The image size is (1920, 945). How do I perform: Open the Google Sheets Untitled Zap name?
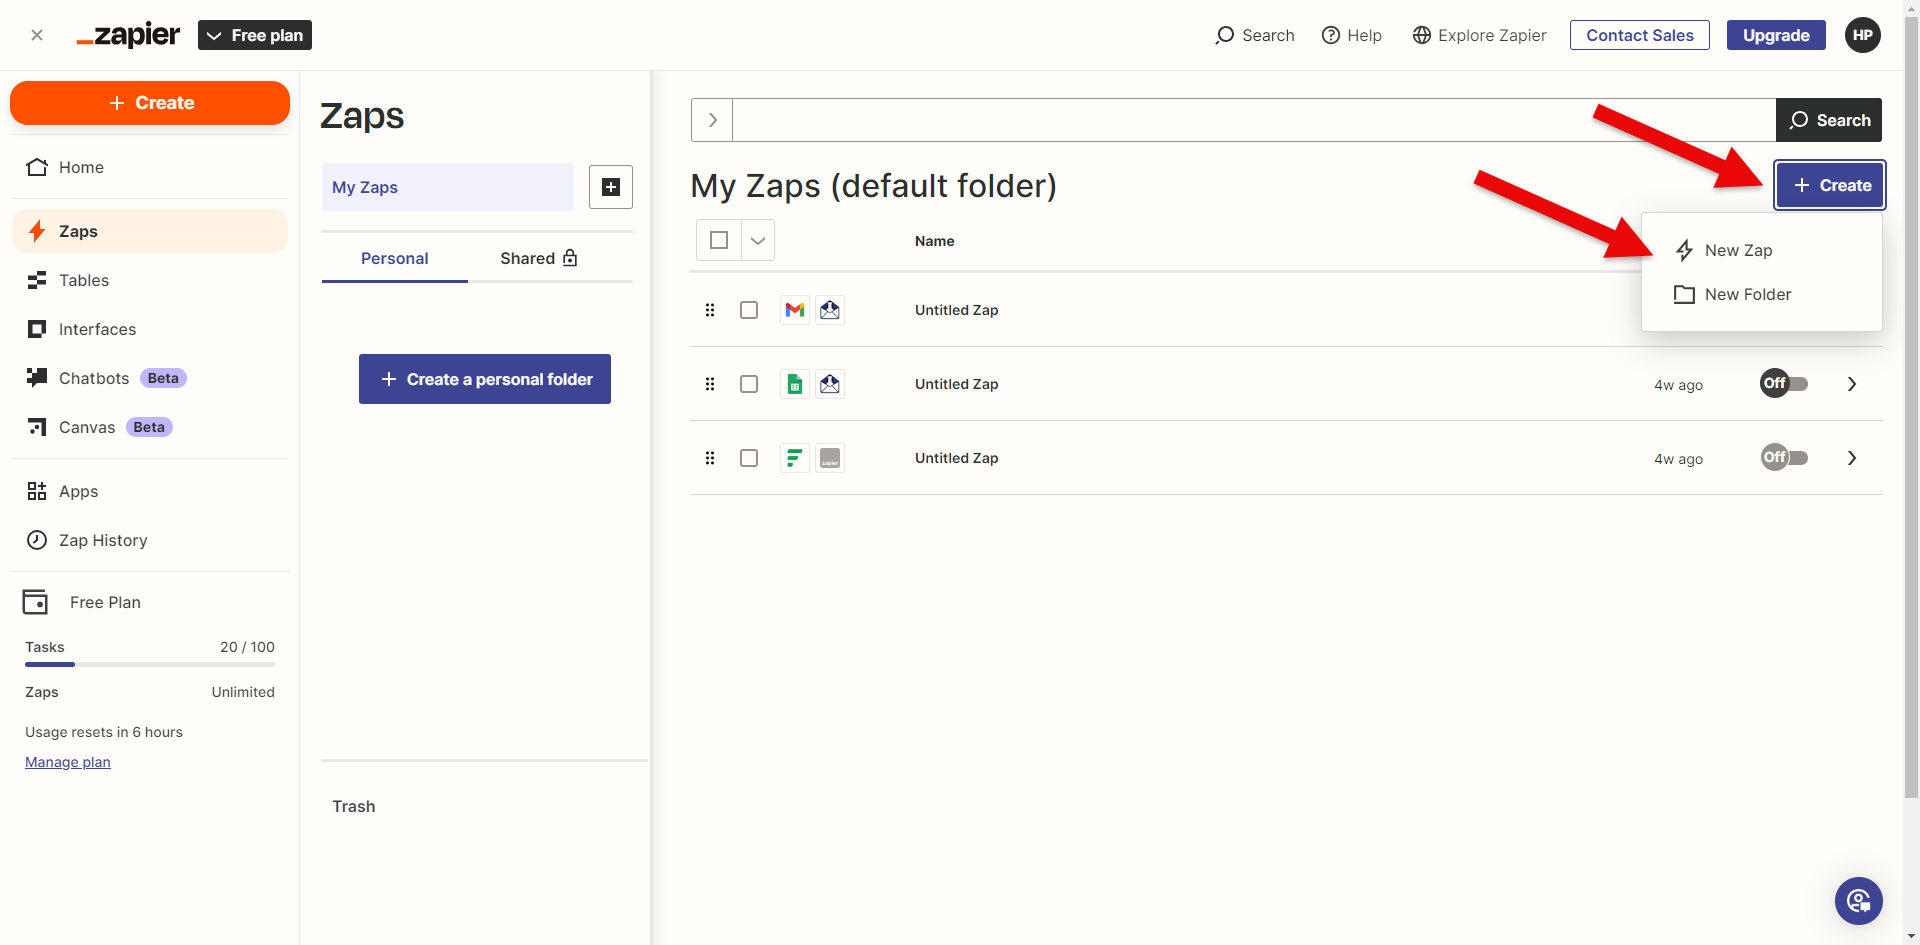[956, 384]
